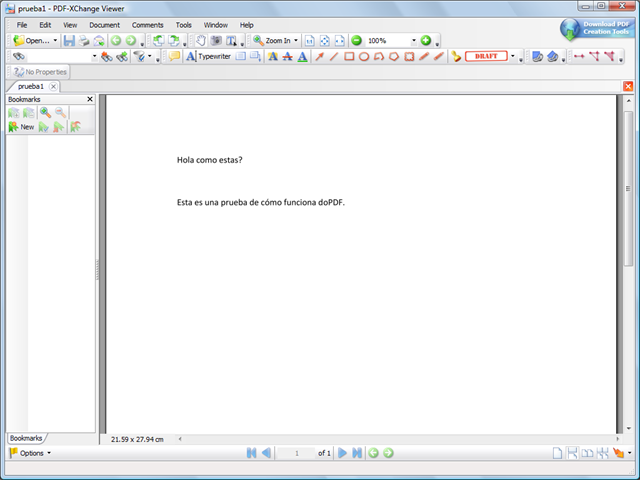640x480 pixels.
Task: Rotate page counter-clockwise icon
Action: pos(158,40)
